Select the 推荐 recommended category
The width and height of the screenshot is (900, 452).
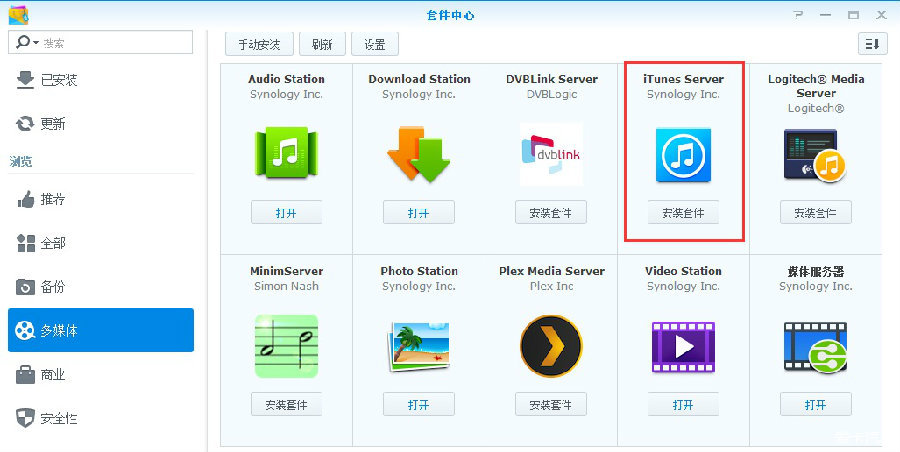[x=101, y=199]
